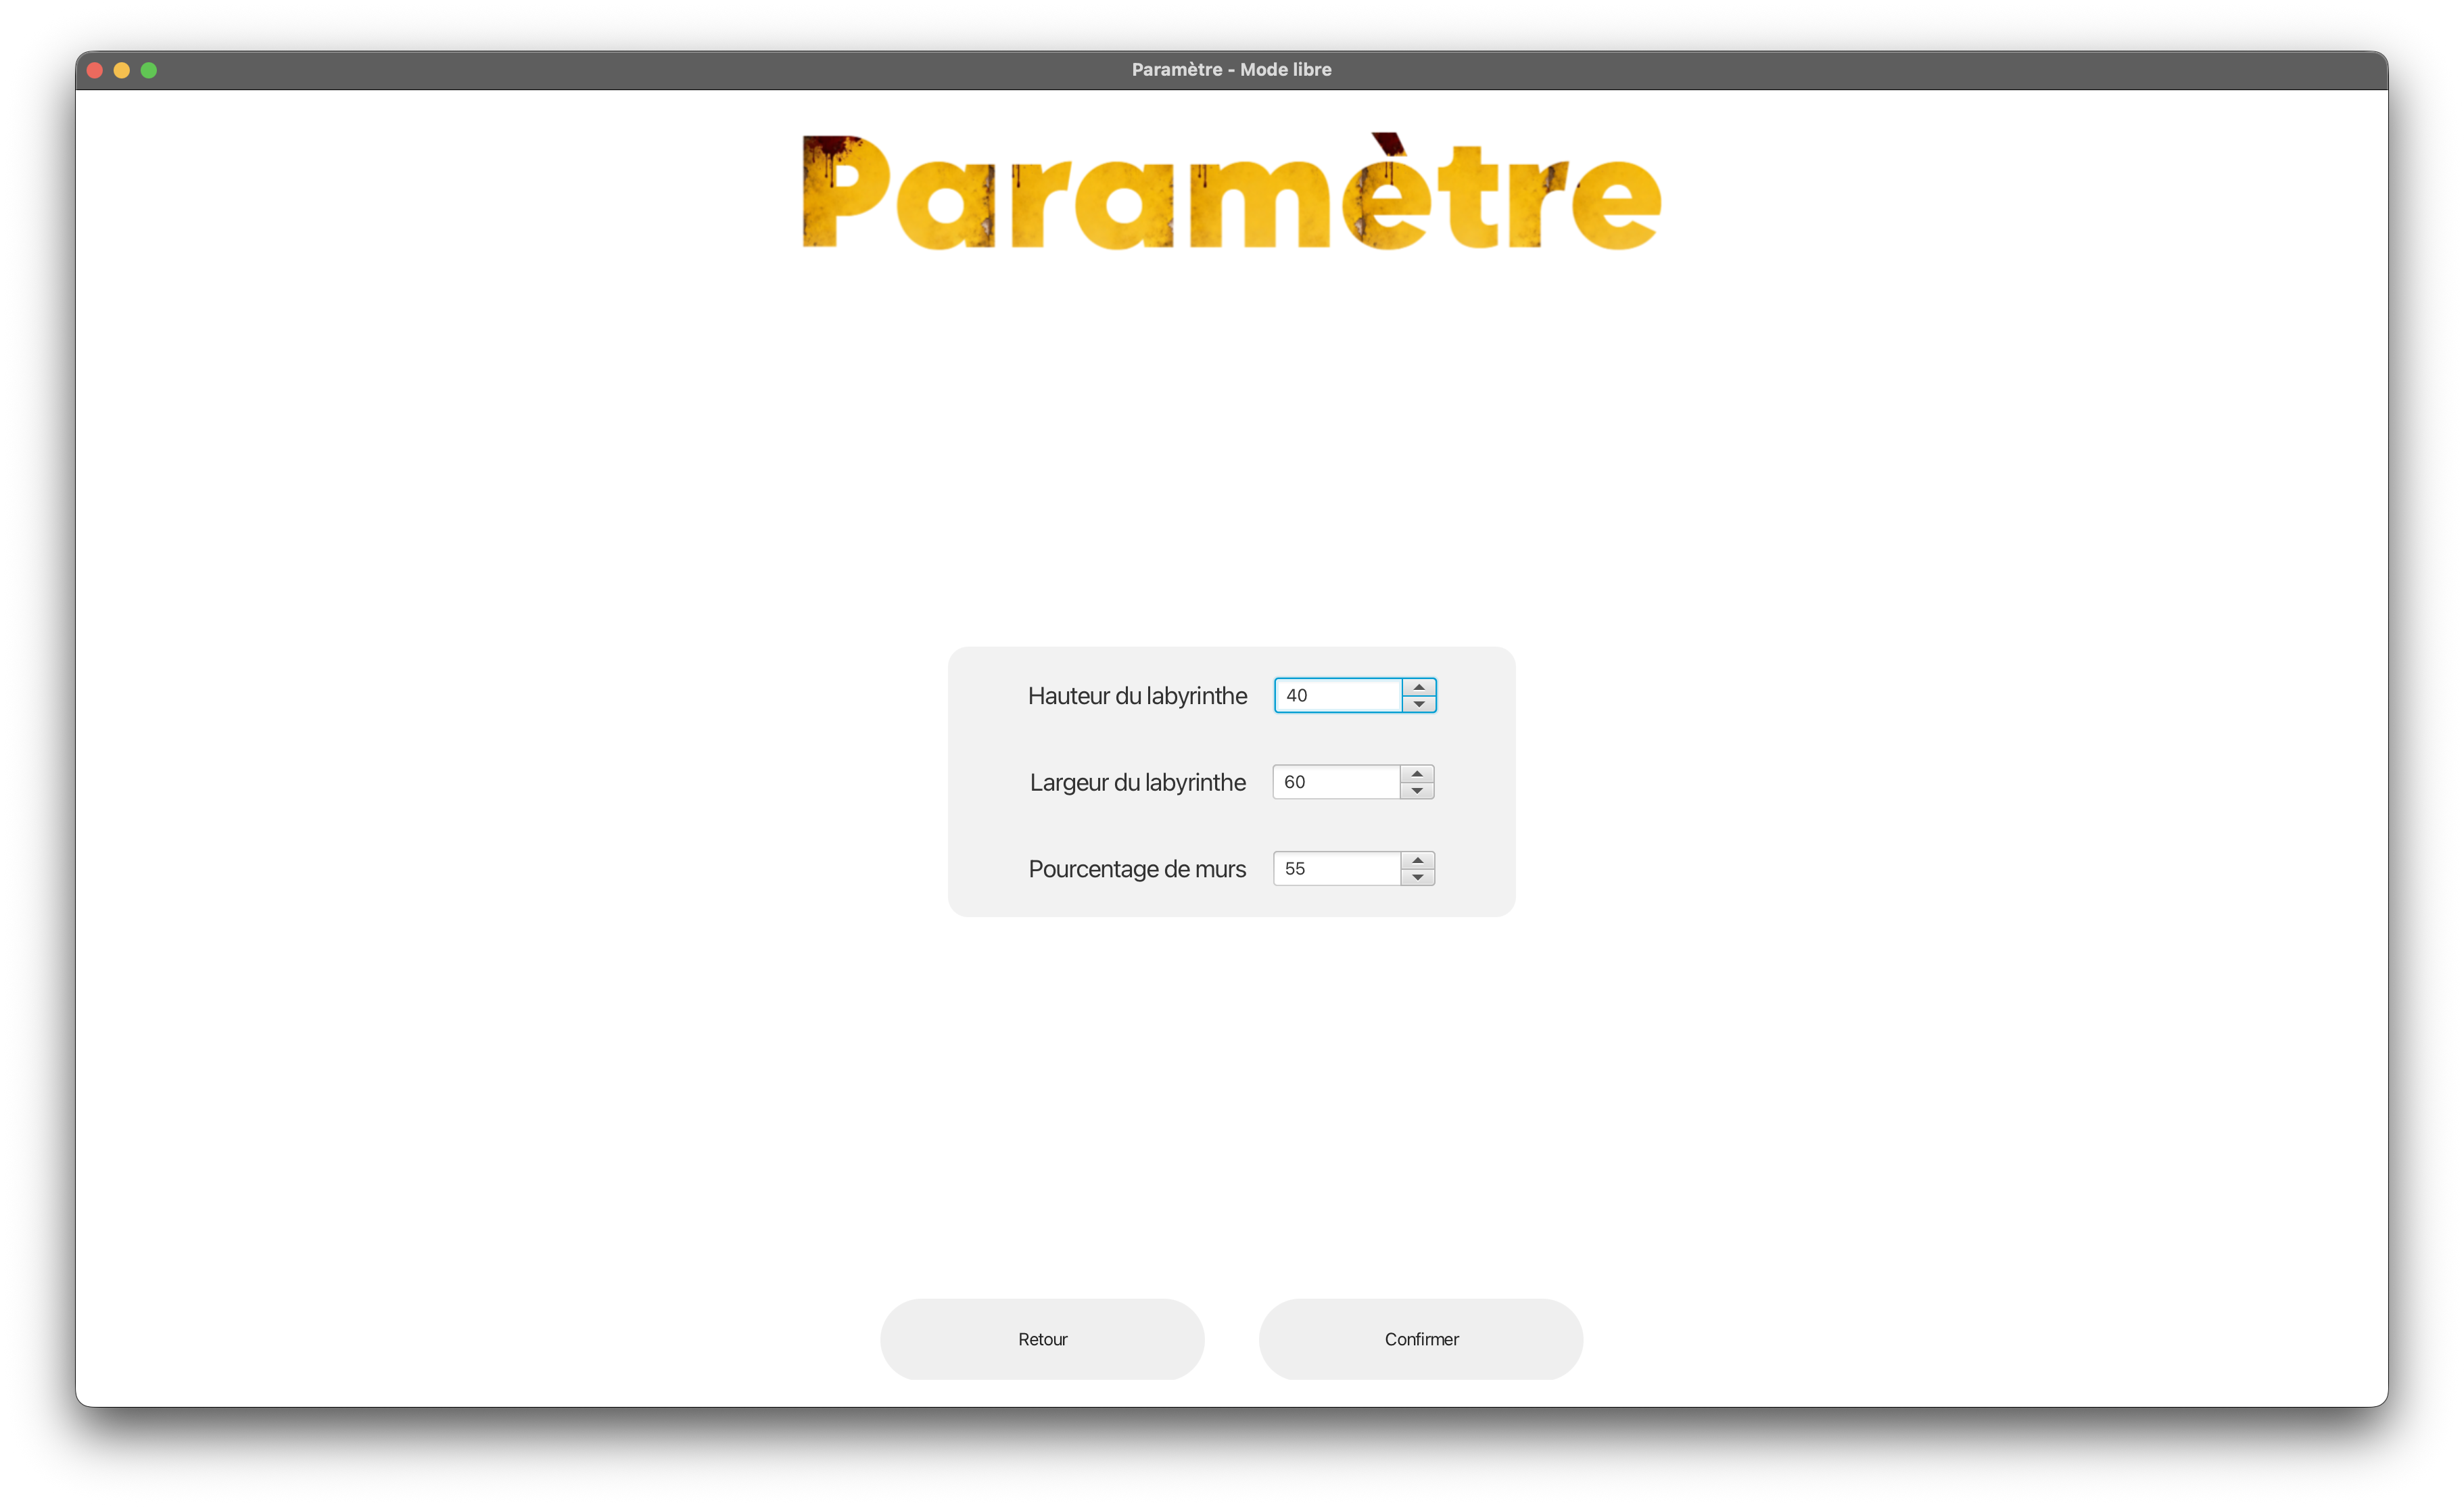Click down arrow for Largeur du labyrinthe
Viewport: 2464px width, 1507px height.
[x=1416, y=791]
